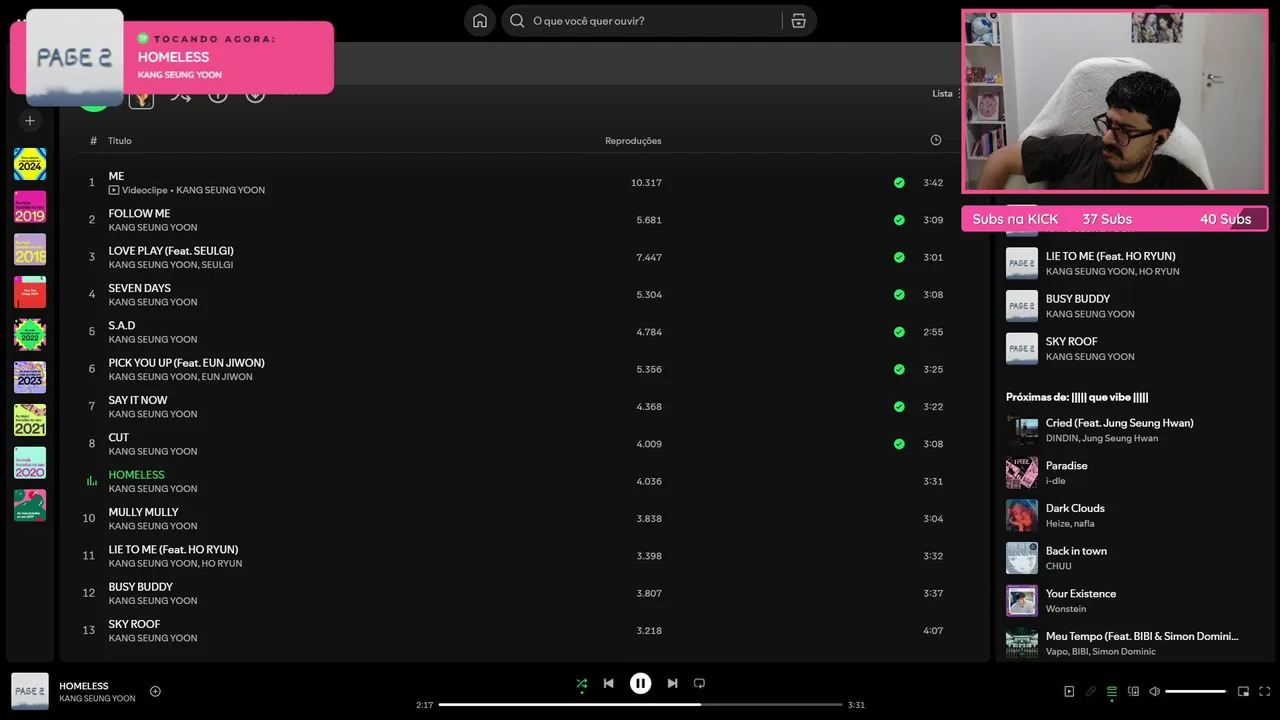Open the 2024 playlist in sidebar

30,164
